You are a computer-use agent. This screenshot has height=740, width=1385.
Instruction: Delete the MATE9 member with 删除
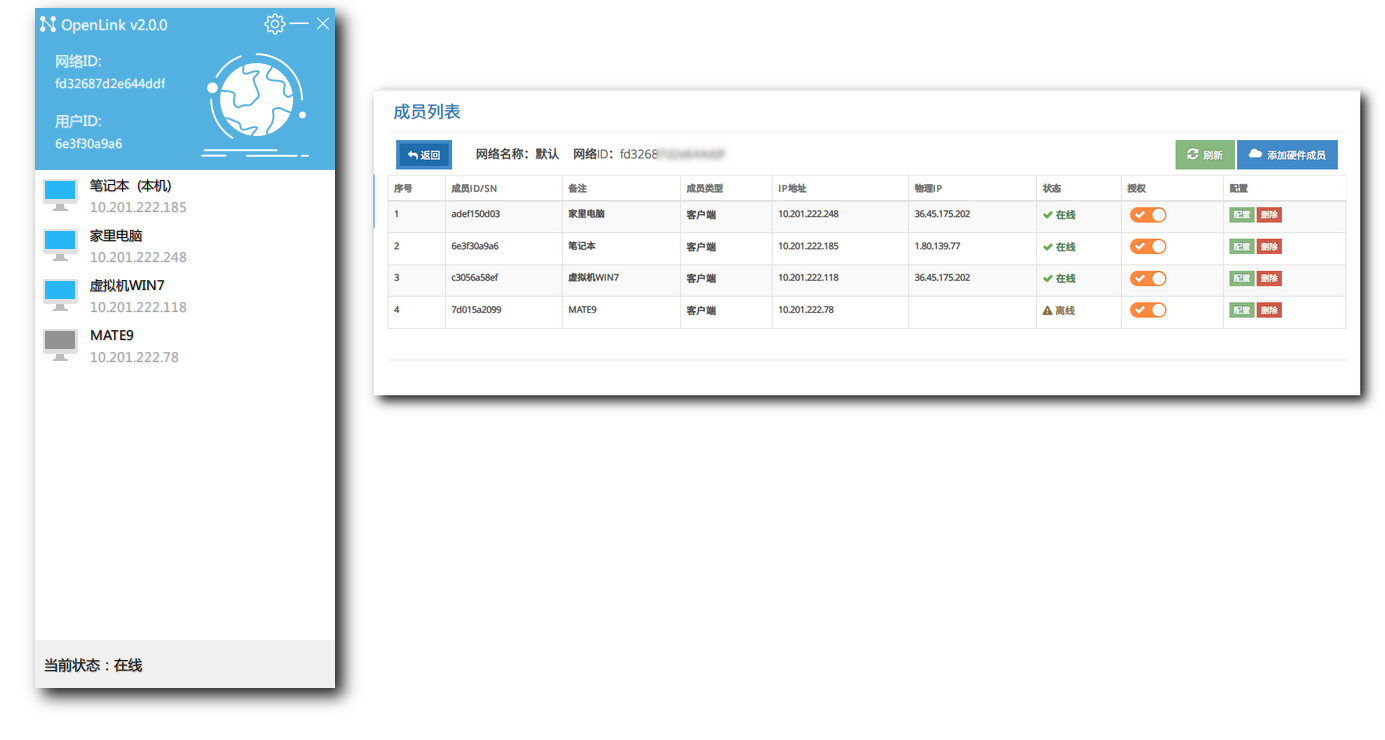click(x=1269, y=310)
